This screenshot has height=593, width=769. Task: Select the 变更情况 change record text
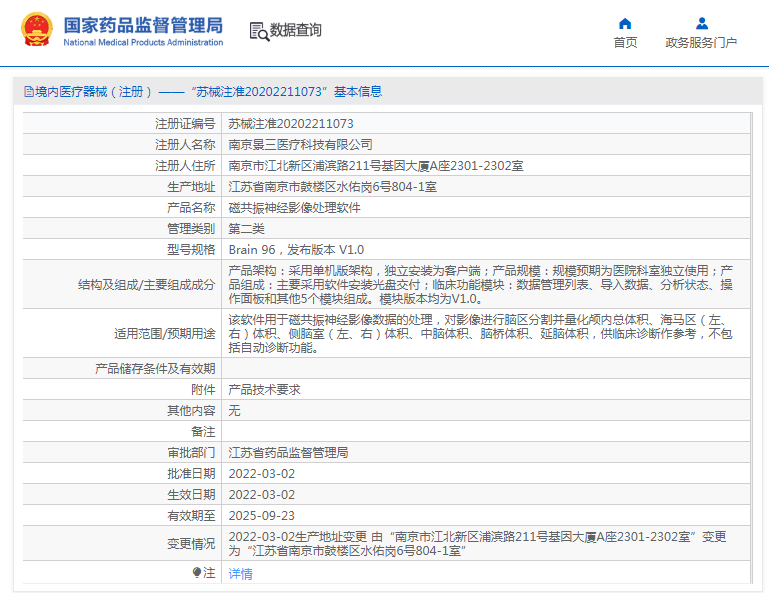coord(477,543)
